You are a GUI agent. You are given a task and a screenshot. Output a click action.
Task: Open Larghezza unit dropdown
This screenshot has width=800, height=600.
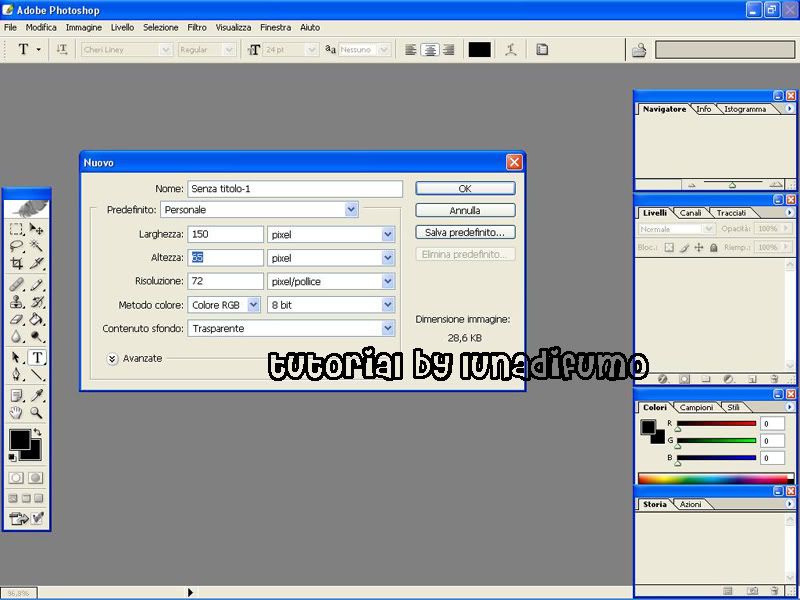tap(388, 234)
